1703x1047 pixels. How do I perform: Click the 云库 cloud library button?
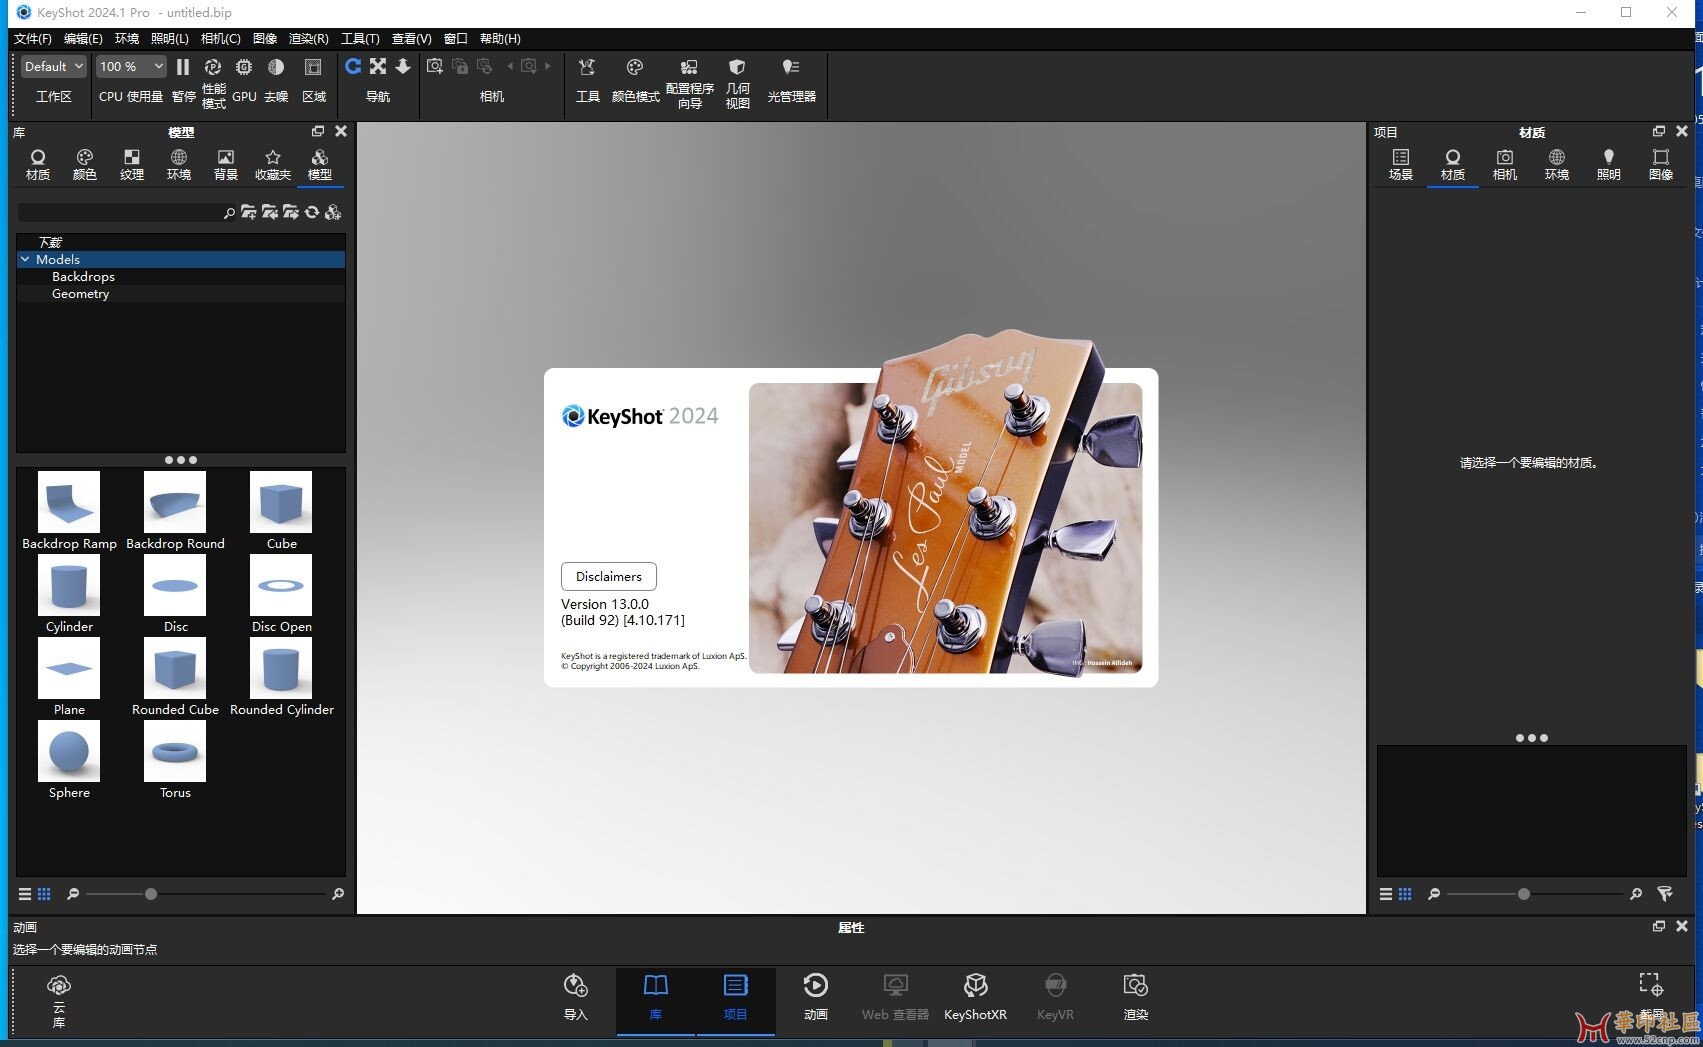tap(59, 1000)
